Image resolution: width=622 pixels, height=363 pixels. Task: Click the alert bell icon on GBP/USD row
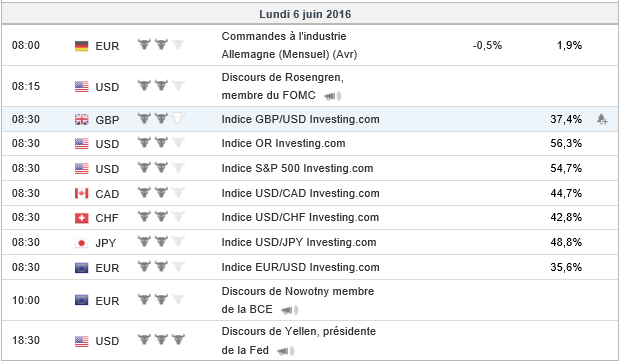(x=602, y=119)
